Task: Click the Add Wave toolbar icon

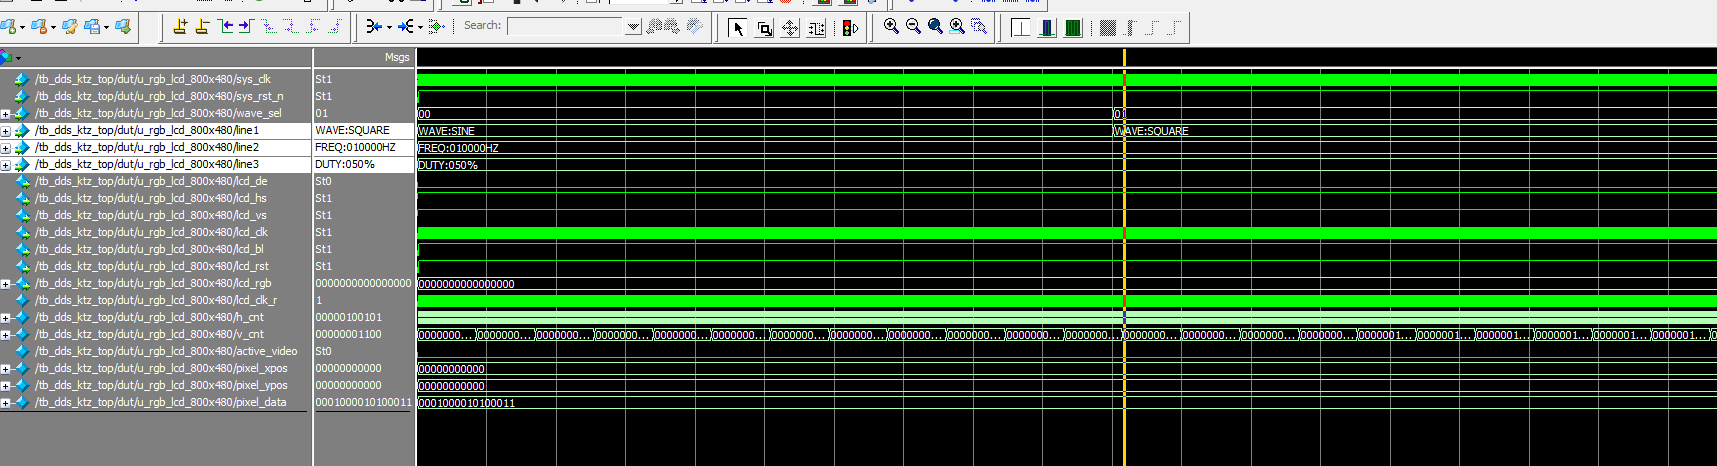Action: tap(9, 27)
